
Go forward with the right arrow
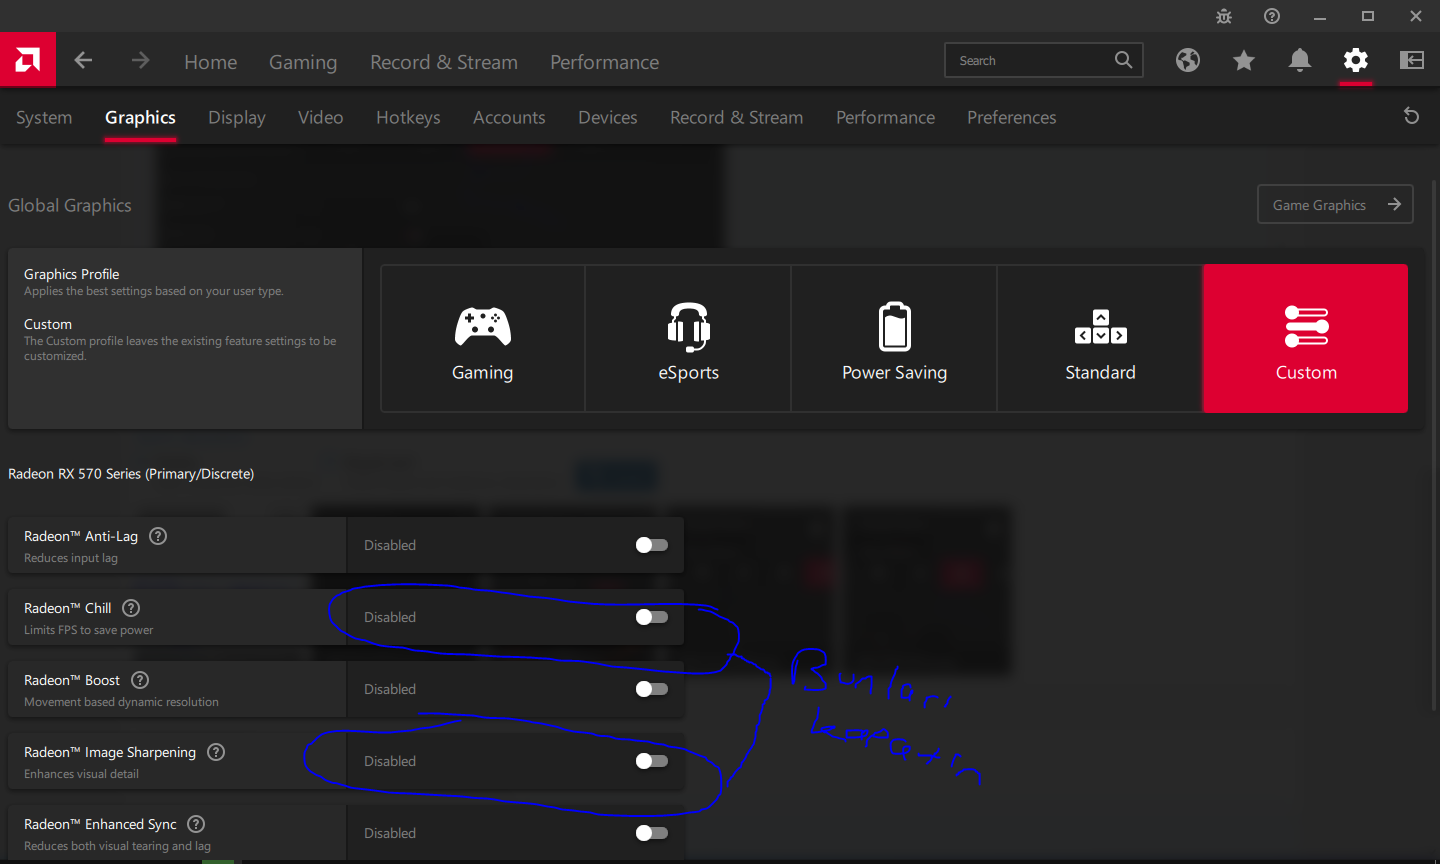pos(140,61)
